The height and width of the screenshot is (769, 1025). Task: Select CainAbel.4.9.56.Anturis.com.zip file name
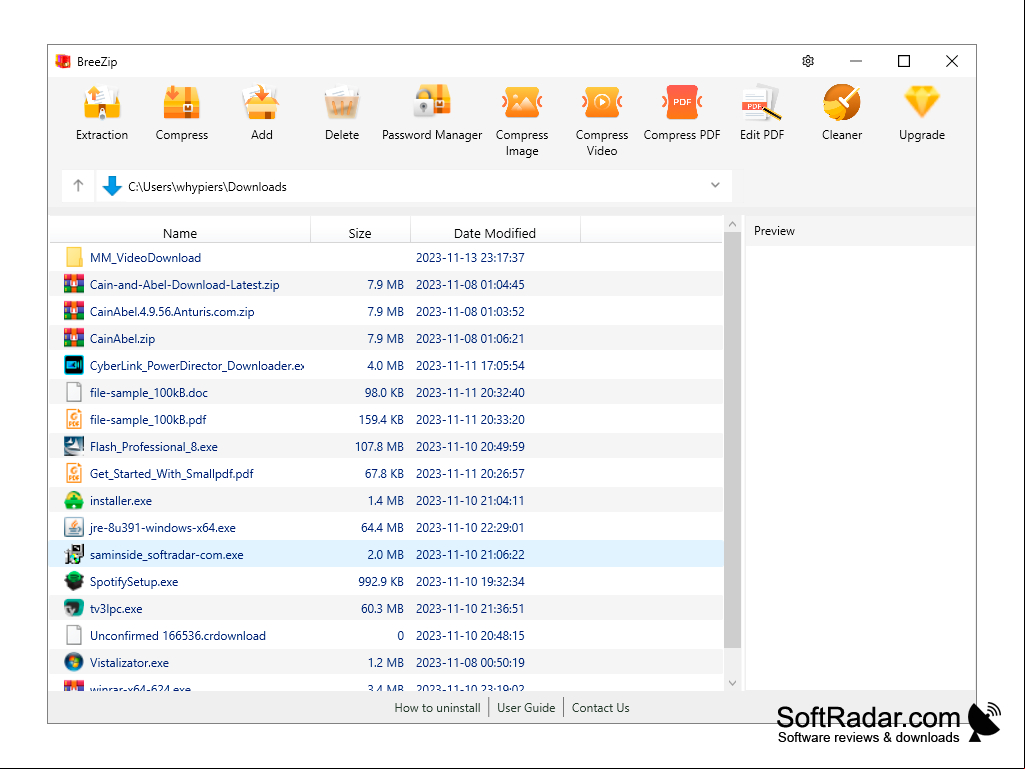pyautogui.click(x=172, y=311)
